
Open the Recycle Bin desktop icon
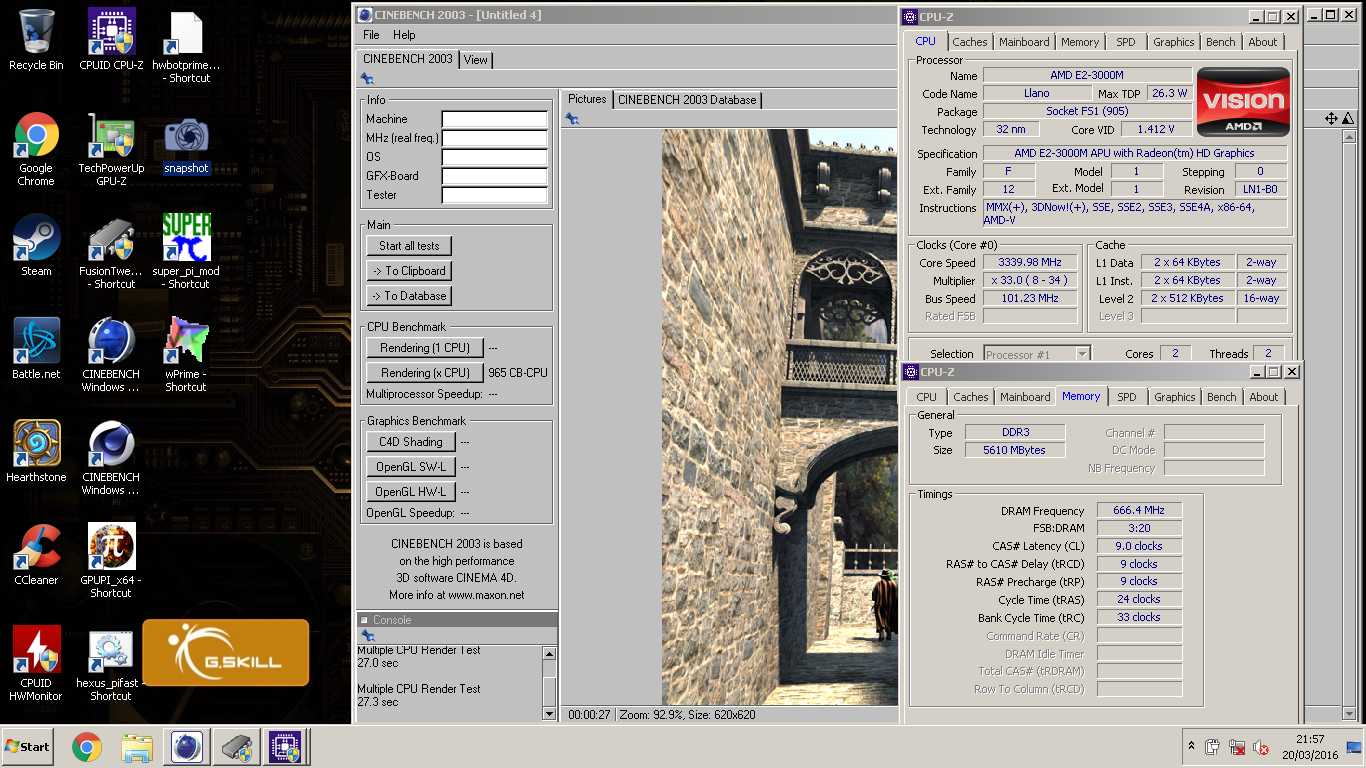click(x=36, y=40)
